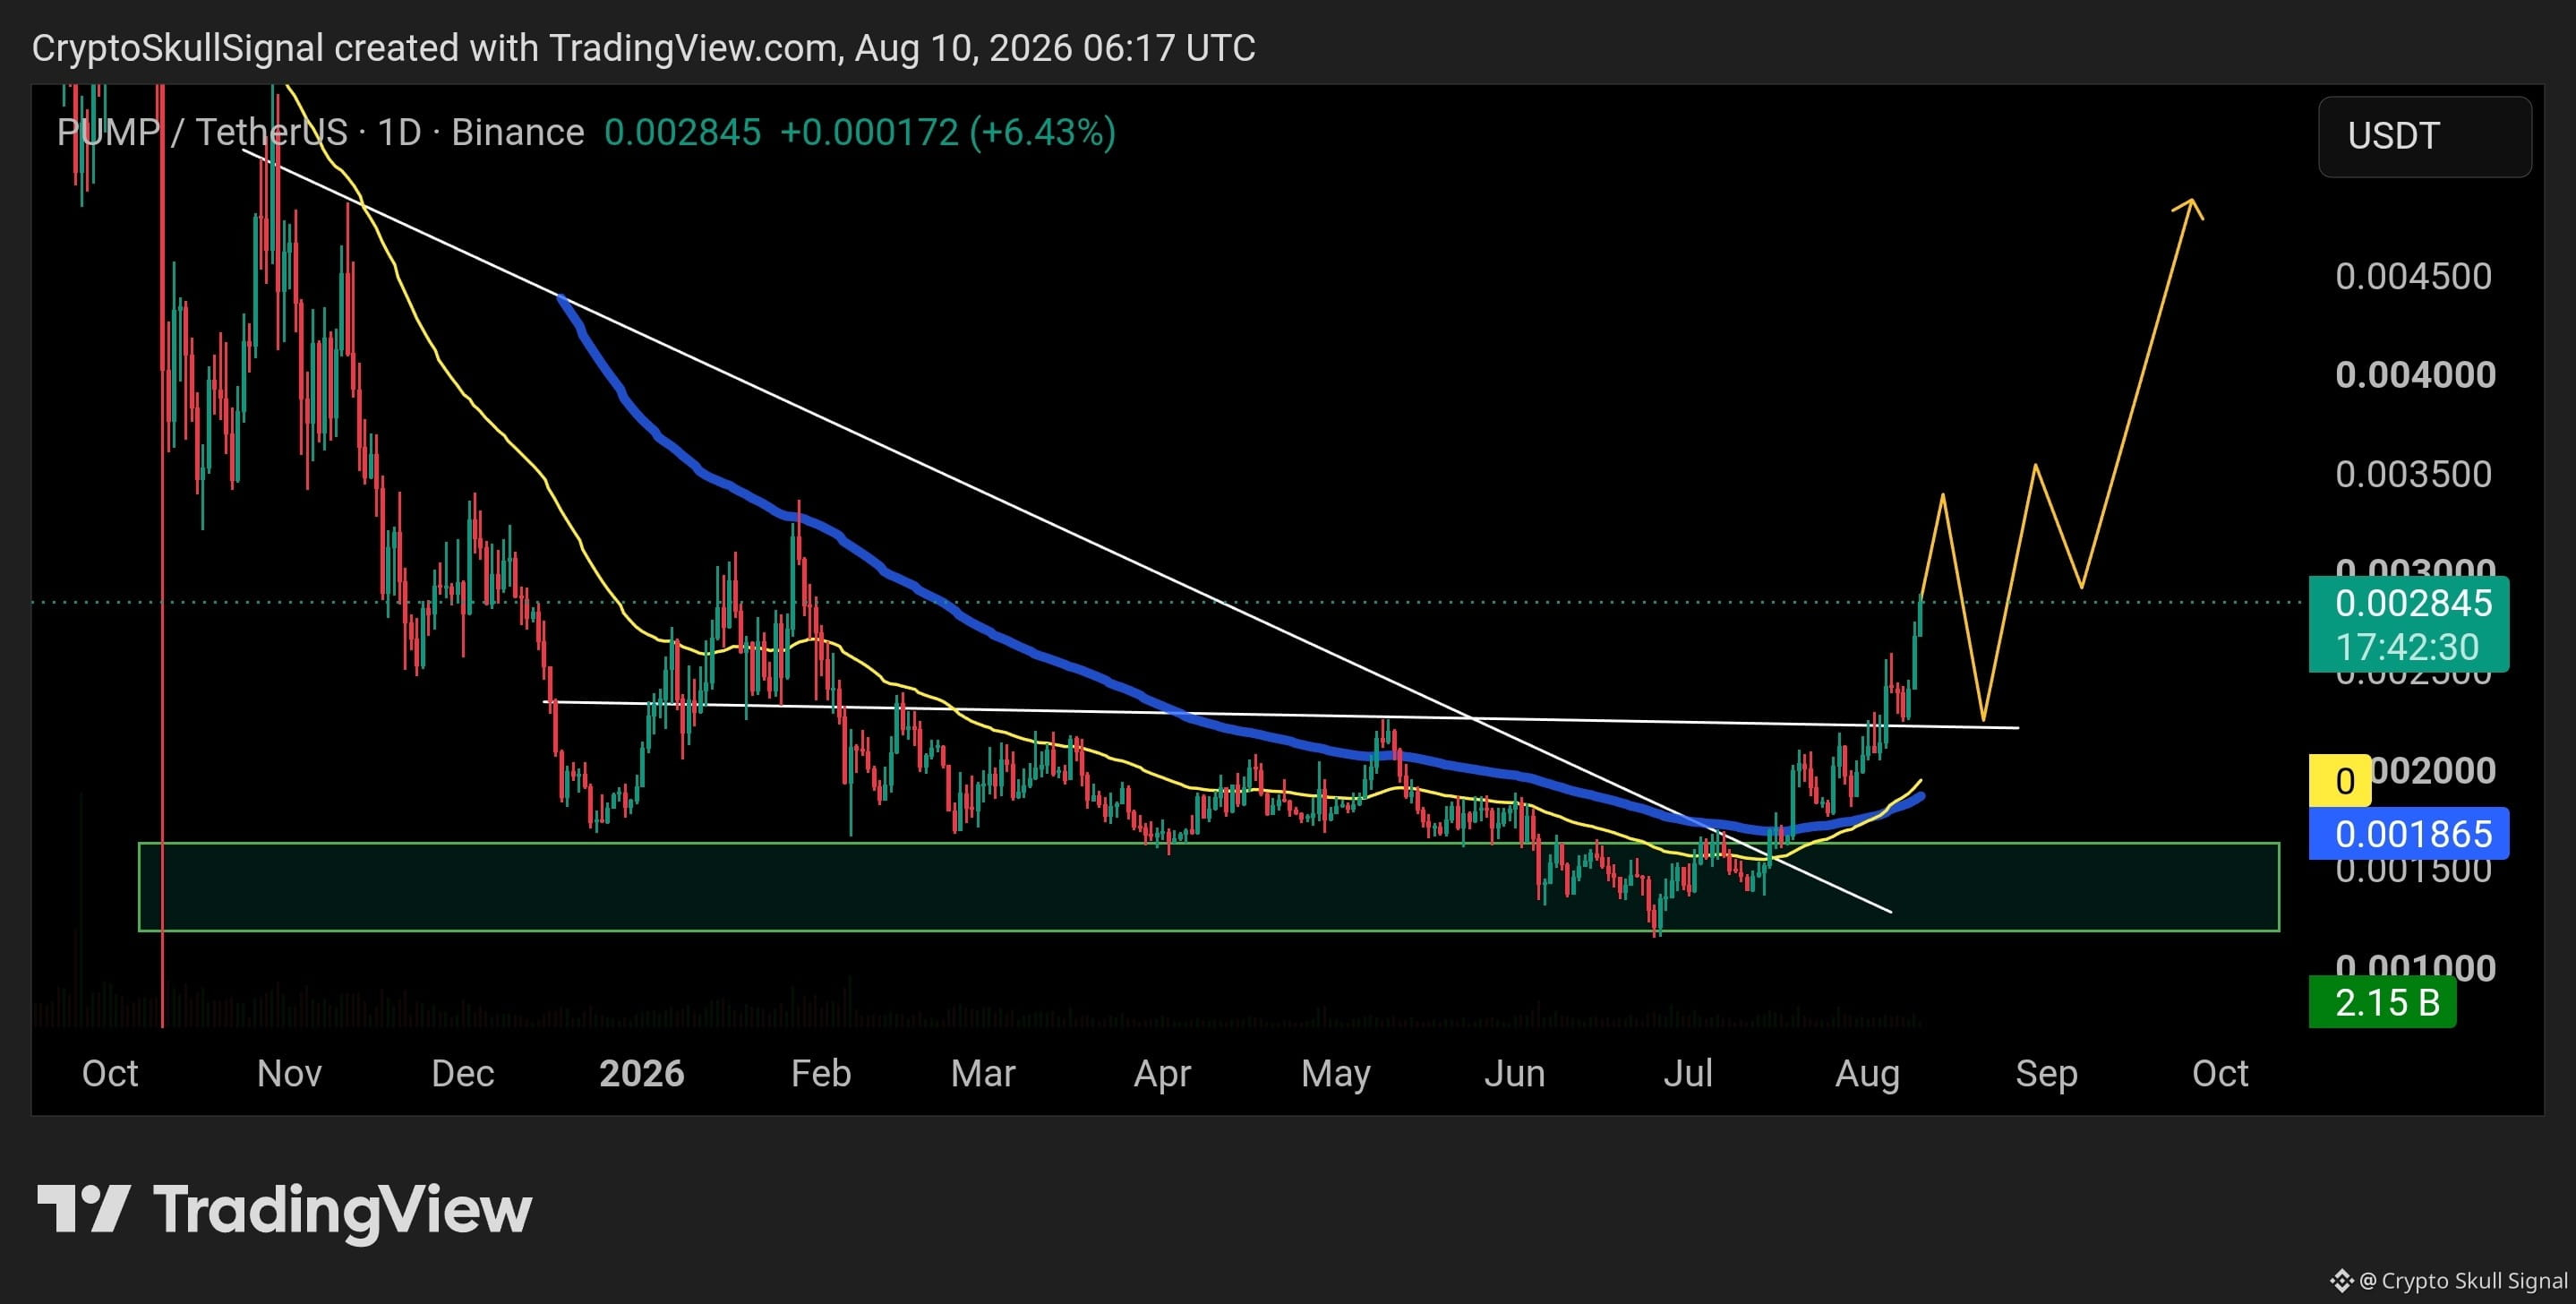Click the 17:42:30 candle countdown timer
The height and width of the screenshot is (1304, 2576).
[x=2407, y=647]
